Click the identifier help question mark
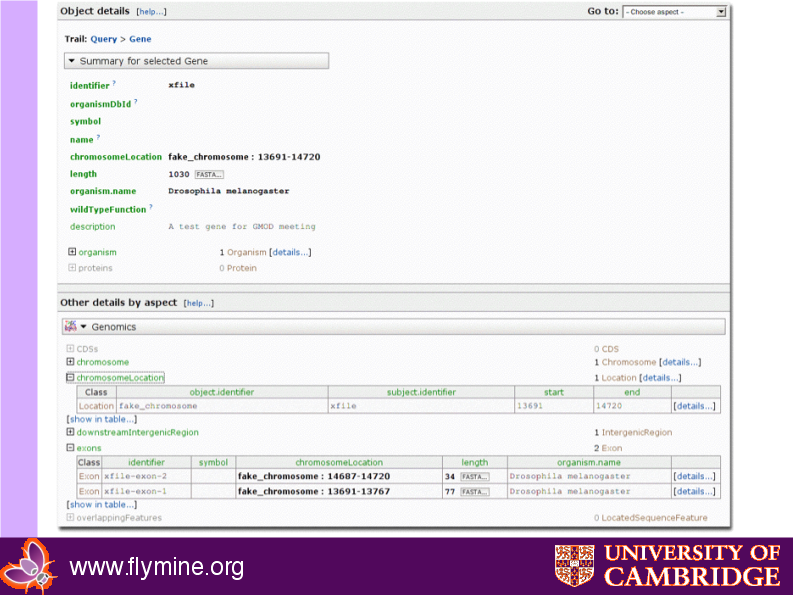Image resolution: width=793 pixels, height=595 pixels. coord(114,83)
